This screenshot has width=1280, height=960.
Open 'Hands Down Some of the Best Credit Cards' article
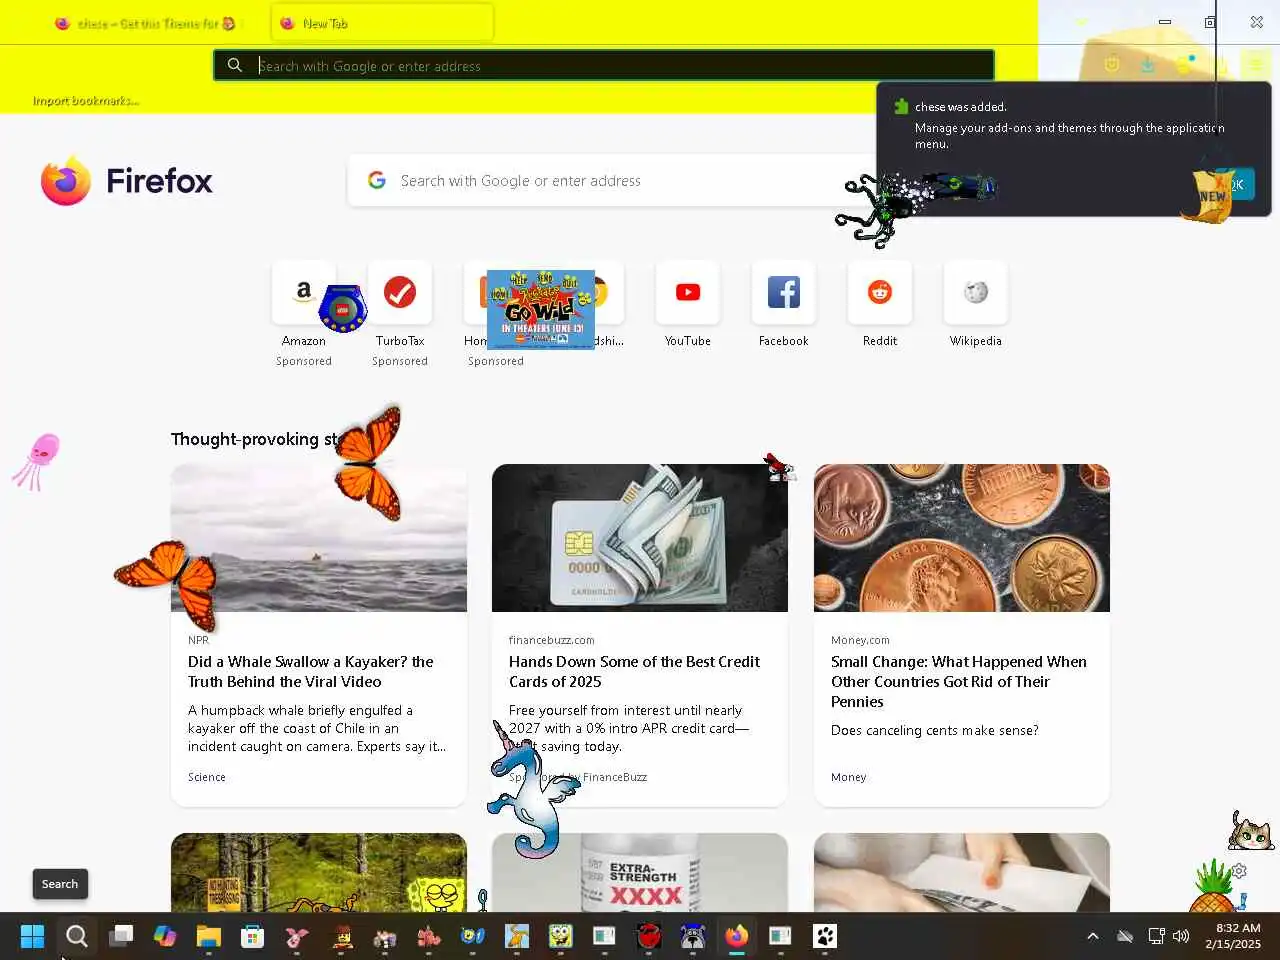tap(634, 671)
